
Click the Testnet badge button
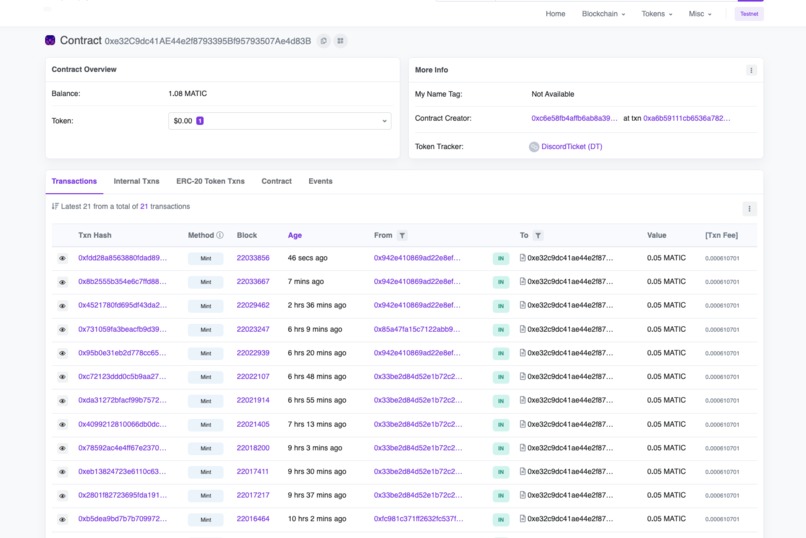749,14
